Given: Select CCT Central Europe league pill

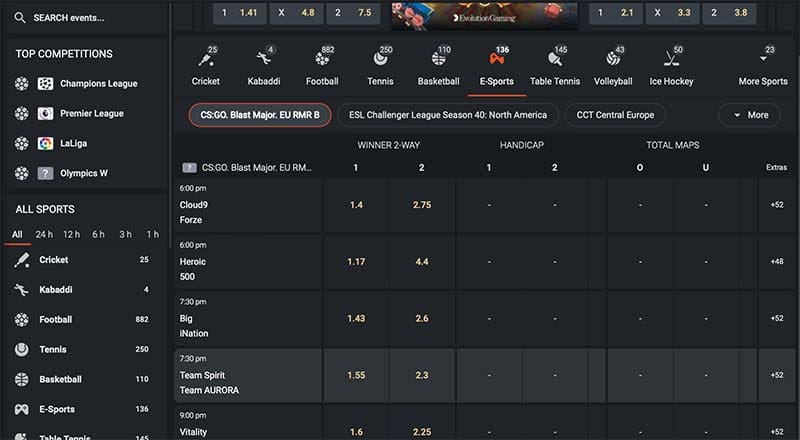Looking at the screenshot, I should (615, 115).
